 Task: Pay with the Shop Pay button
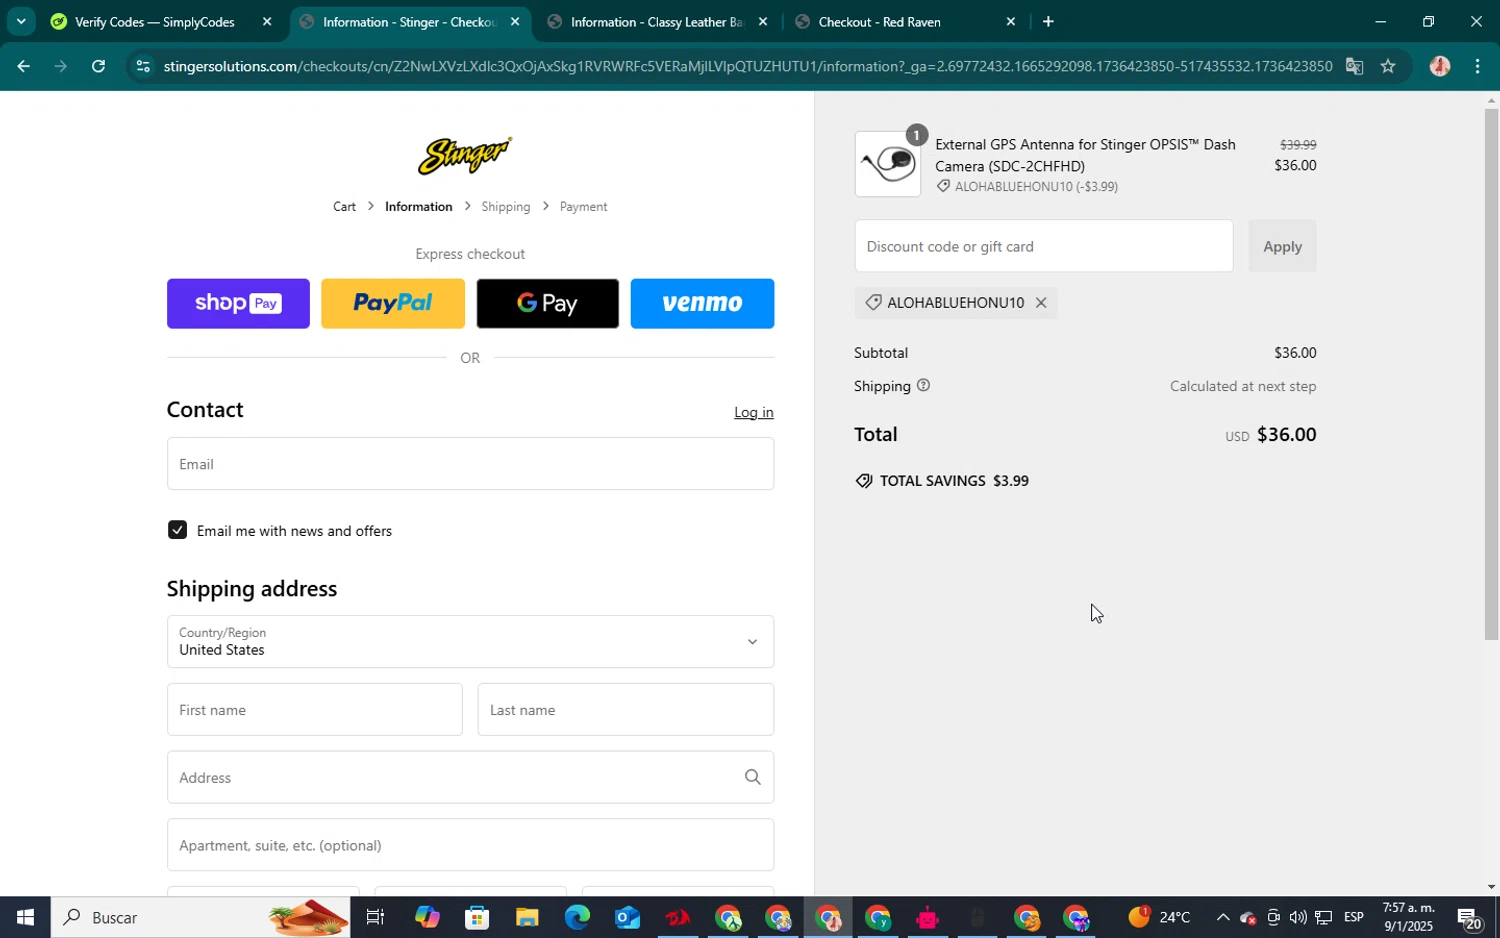click(x=238, y=303)
